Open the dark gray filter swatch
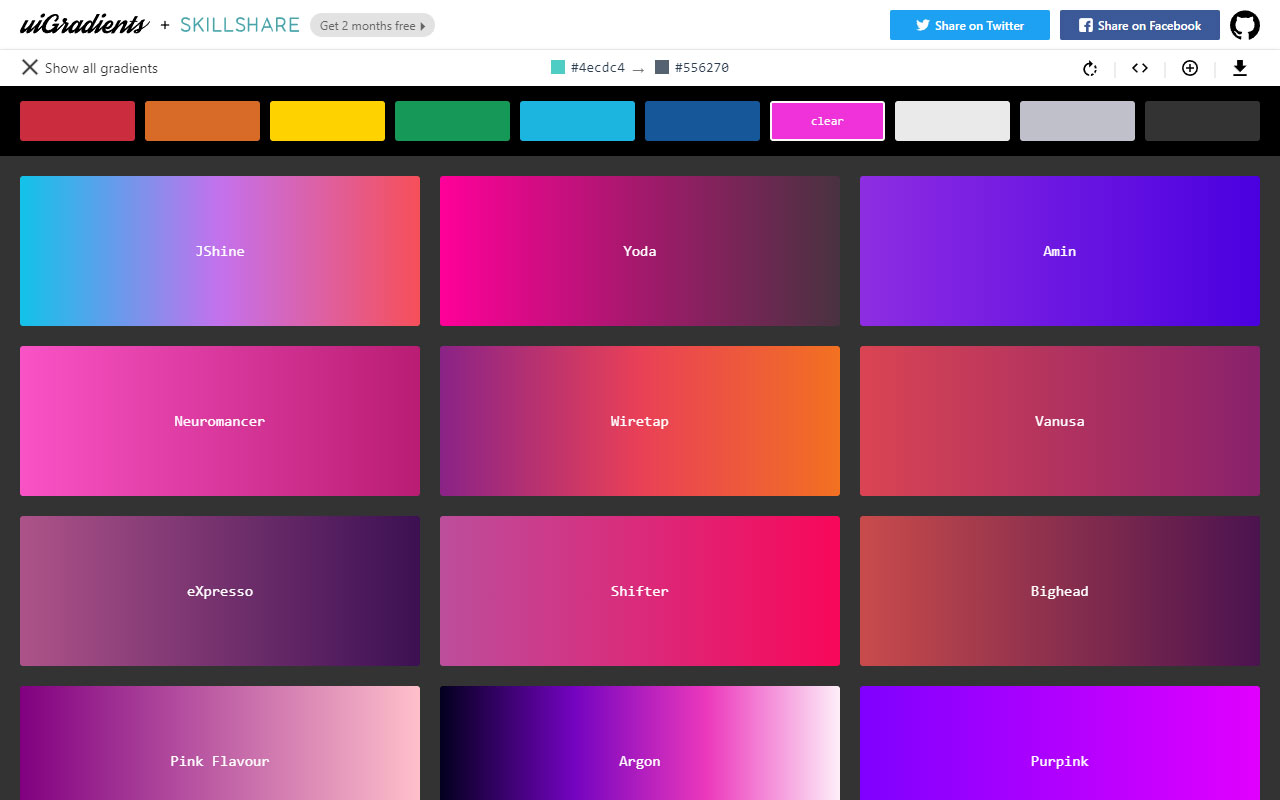Screen dimensions: 1280x800 1202,120
